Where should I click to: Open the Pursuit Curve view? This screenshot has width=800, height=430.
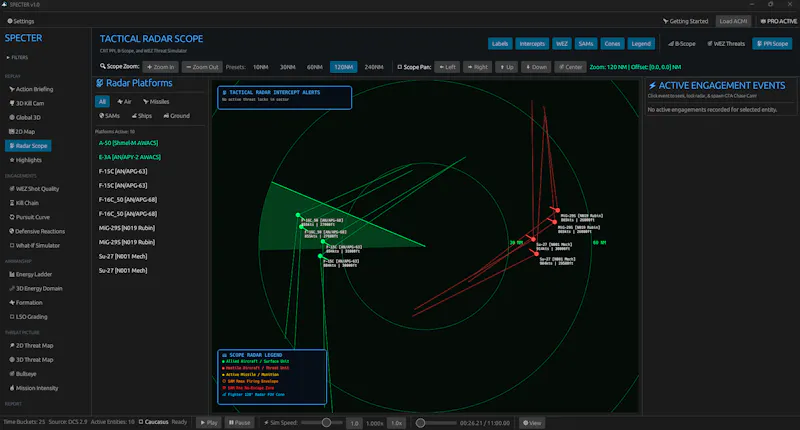[x=29, y=217]
